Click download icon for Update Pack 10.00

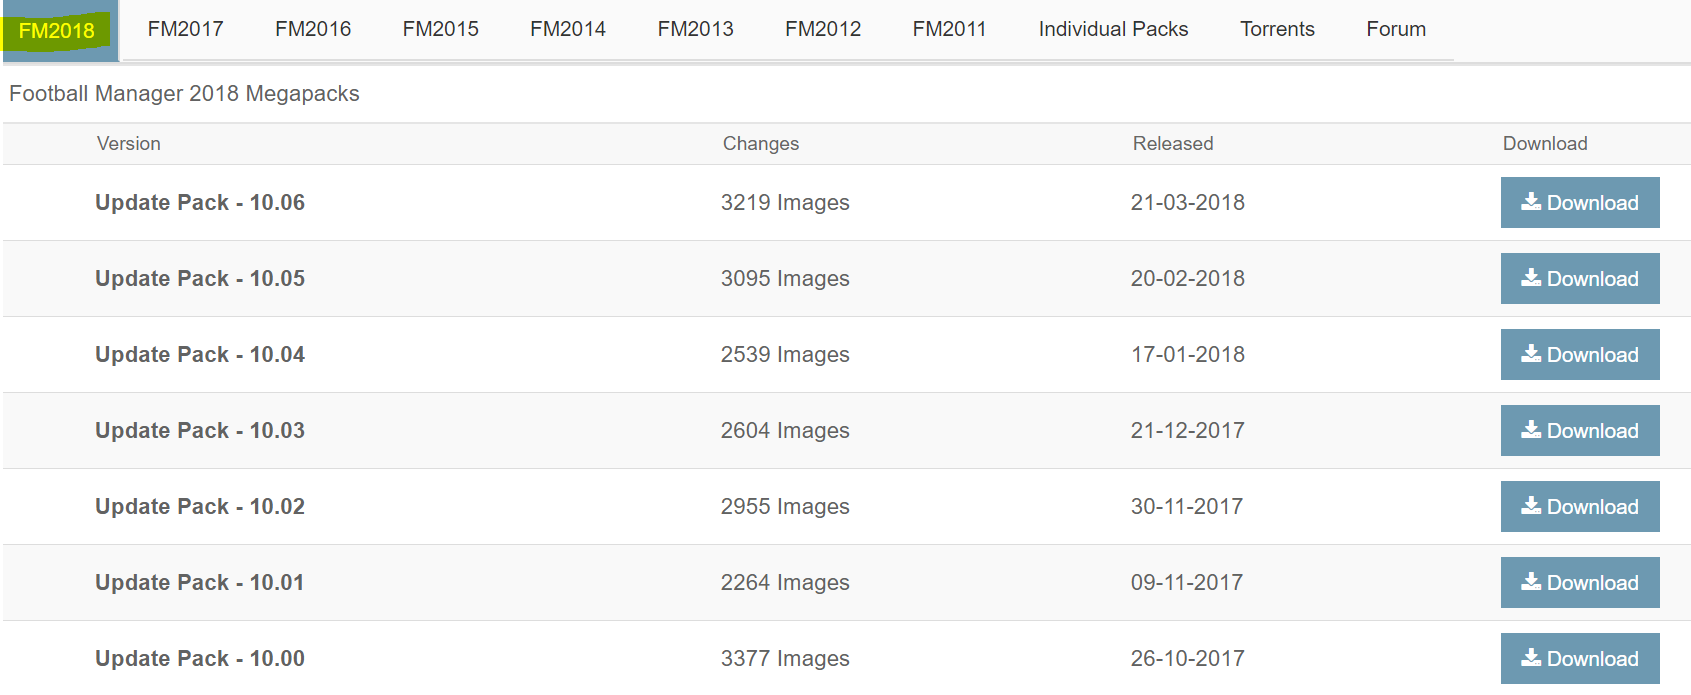(x=1531, y=658)
